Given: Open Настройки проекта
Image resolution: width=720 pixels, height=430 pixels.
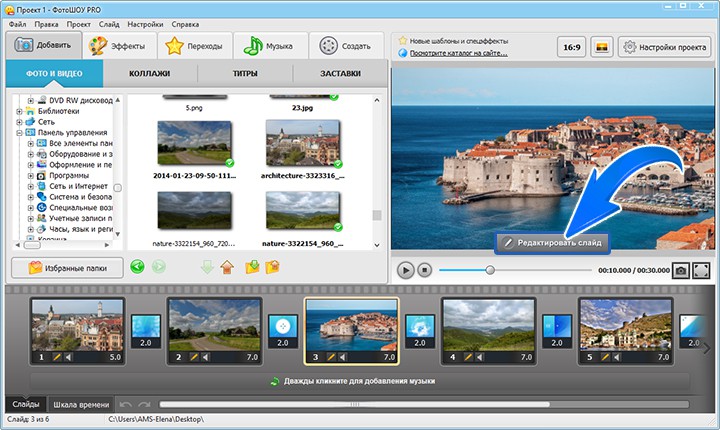Looking at the screenshot, I should coord(664,47).
